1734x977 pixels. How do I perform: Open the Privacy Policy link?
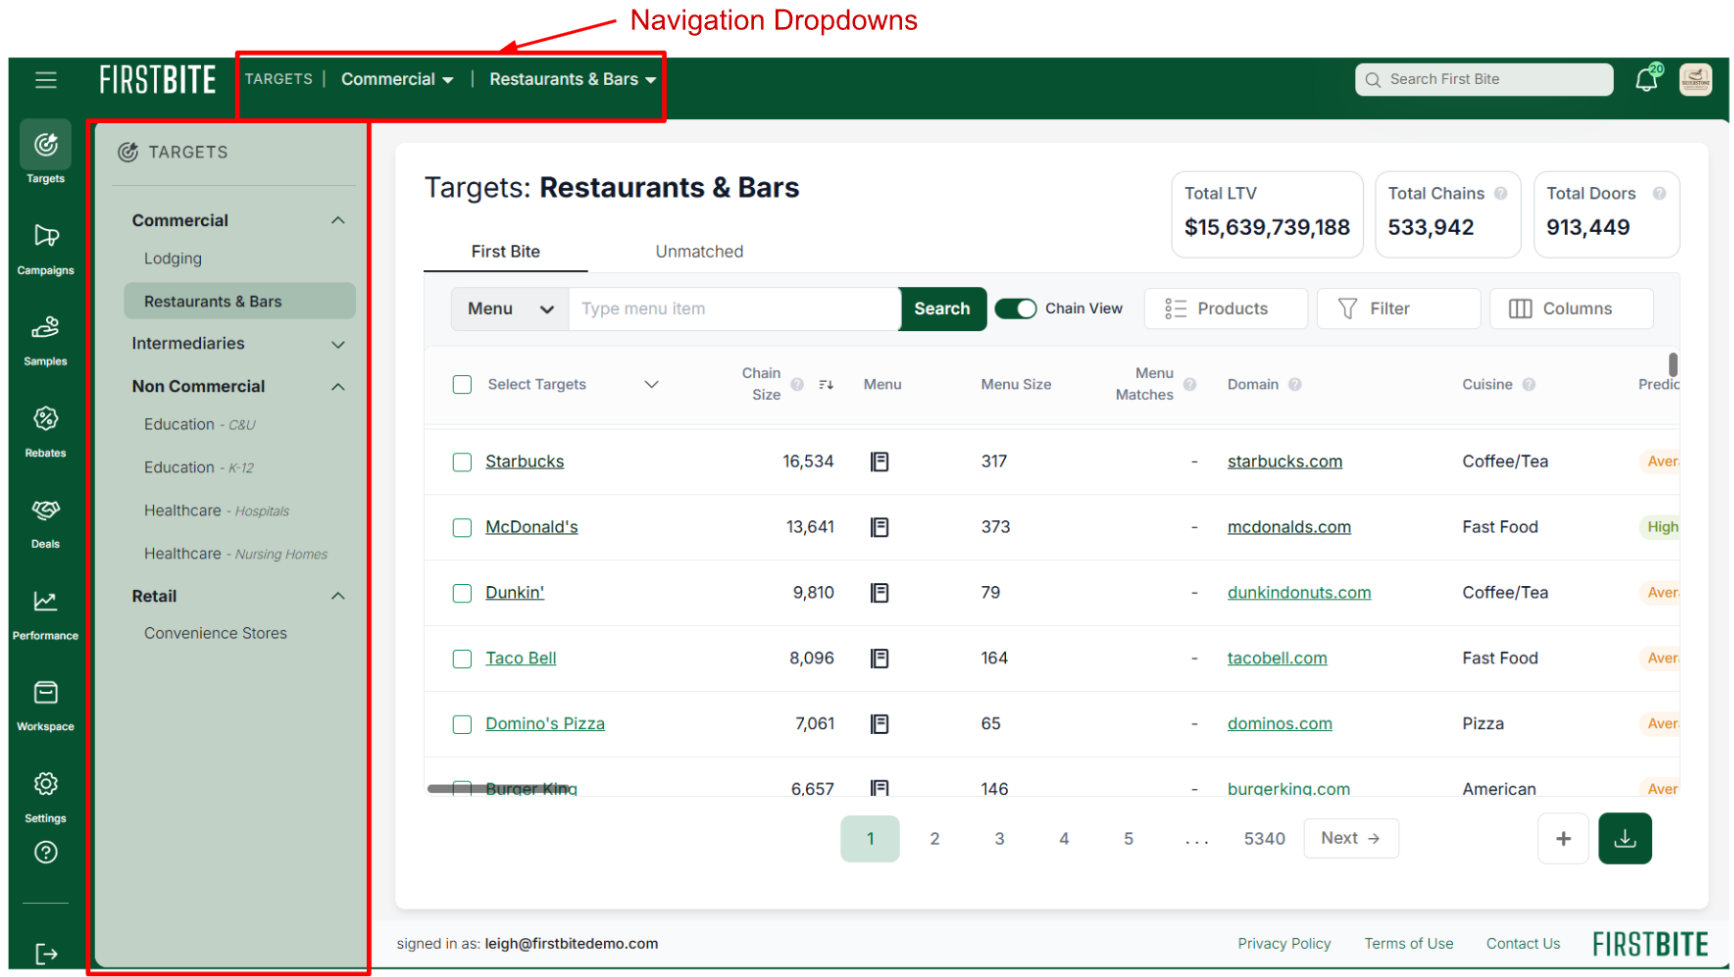click(1285, 945)
